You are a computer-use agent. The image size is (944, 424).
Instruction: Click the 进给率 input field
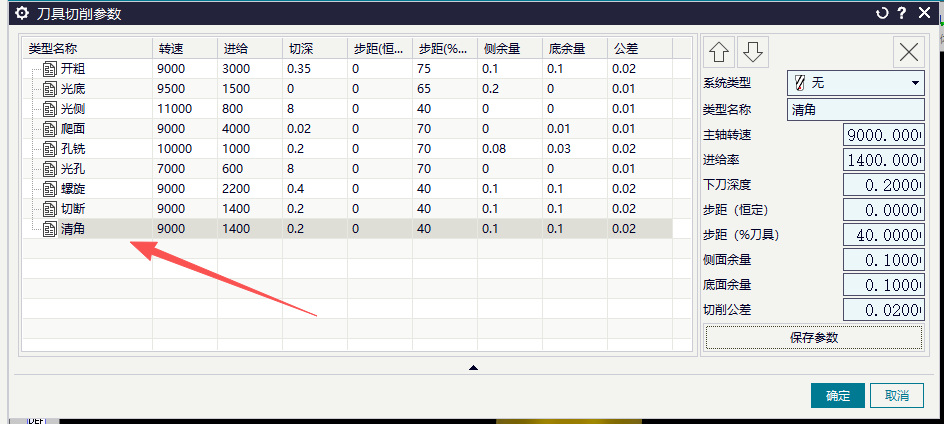pyautogui.click(x=883, y=160)
